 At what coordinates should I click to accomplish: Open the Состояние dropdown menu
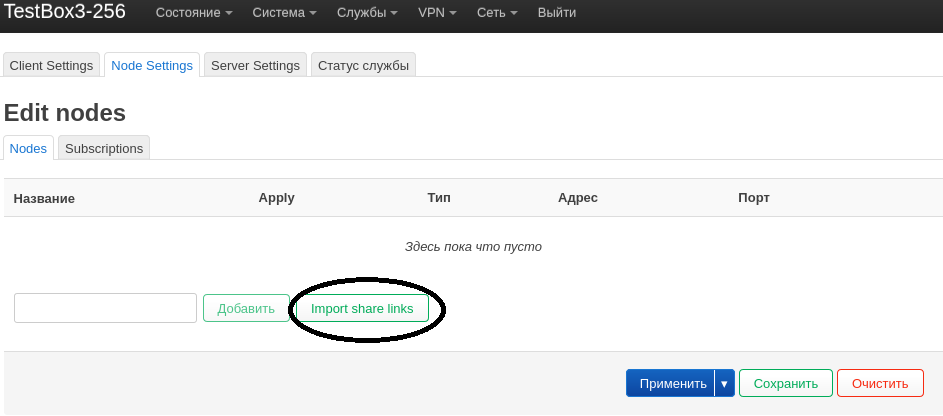coord(194,14)
